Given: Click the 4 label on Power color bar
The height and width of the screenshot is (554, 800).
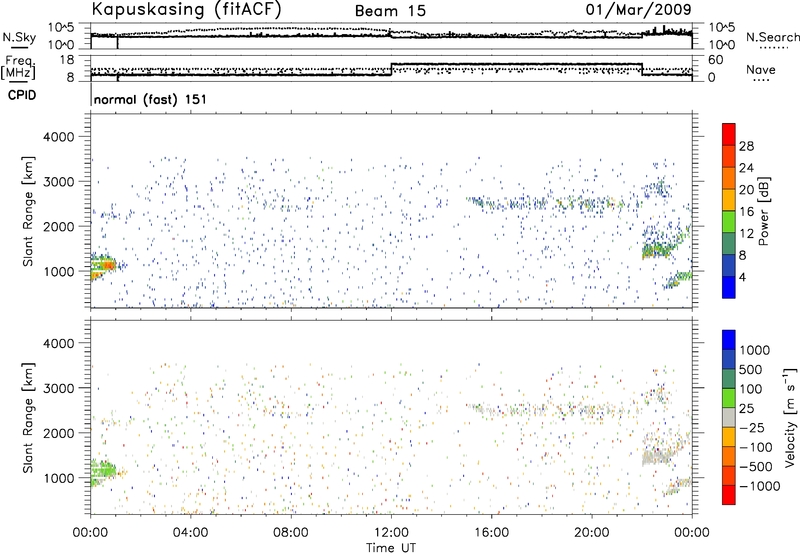Looking at the screenshot, I should pyautogui.click(x=743, y=277).
